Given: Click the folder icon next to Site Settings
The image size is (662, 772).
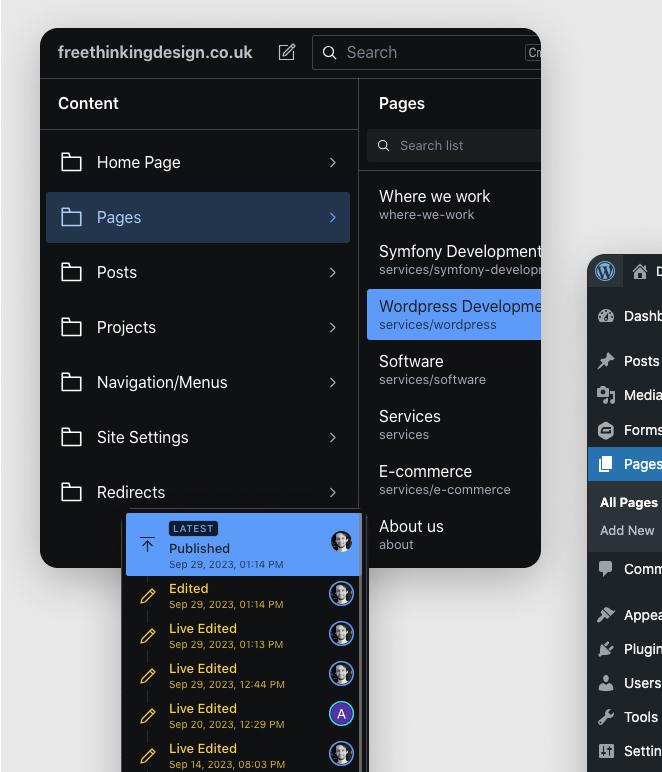Looking at the screenshot, I should click(71, 437).
